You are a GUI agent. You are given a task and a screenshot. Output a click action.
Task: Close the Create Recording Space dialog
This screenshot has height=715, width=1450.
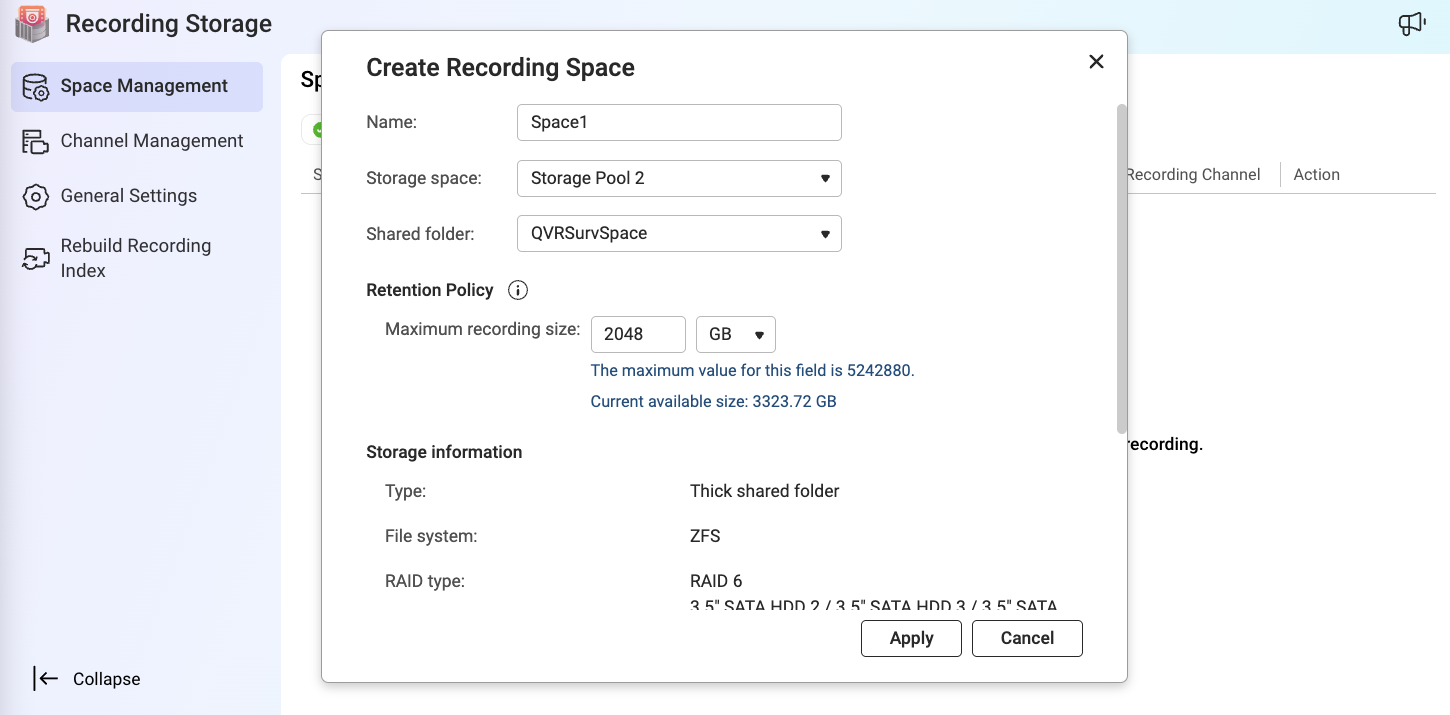click(x=1096, y=62)
